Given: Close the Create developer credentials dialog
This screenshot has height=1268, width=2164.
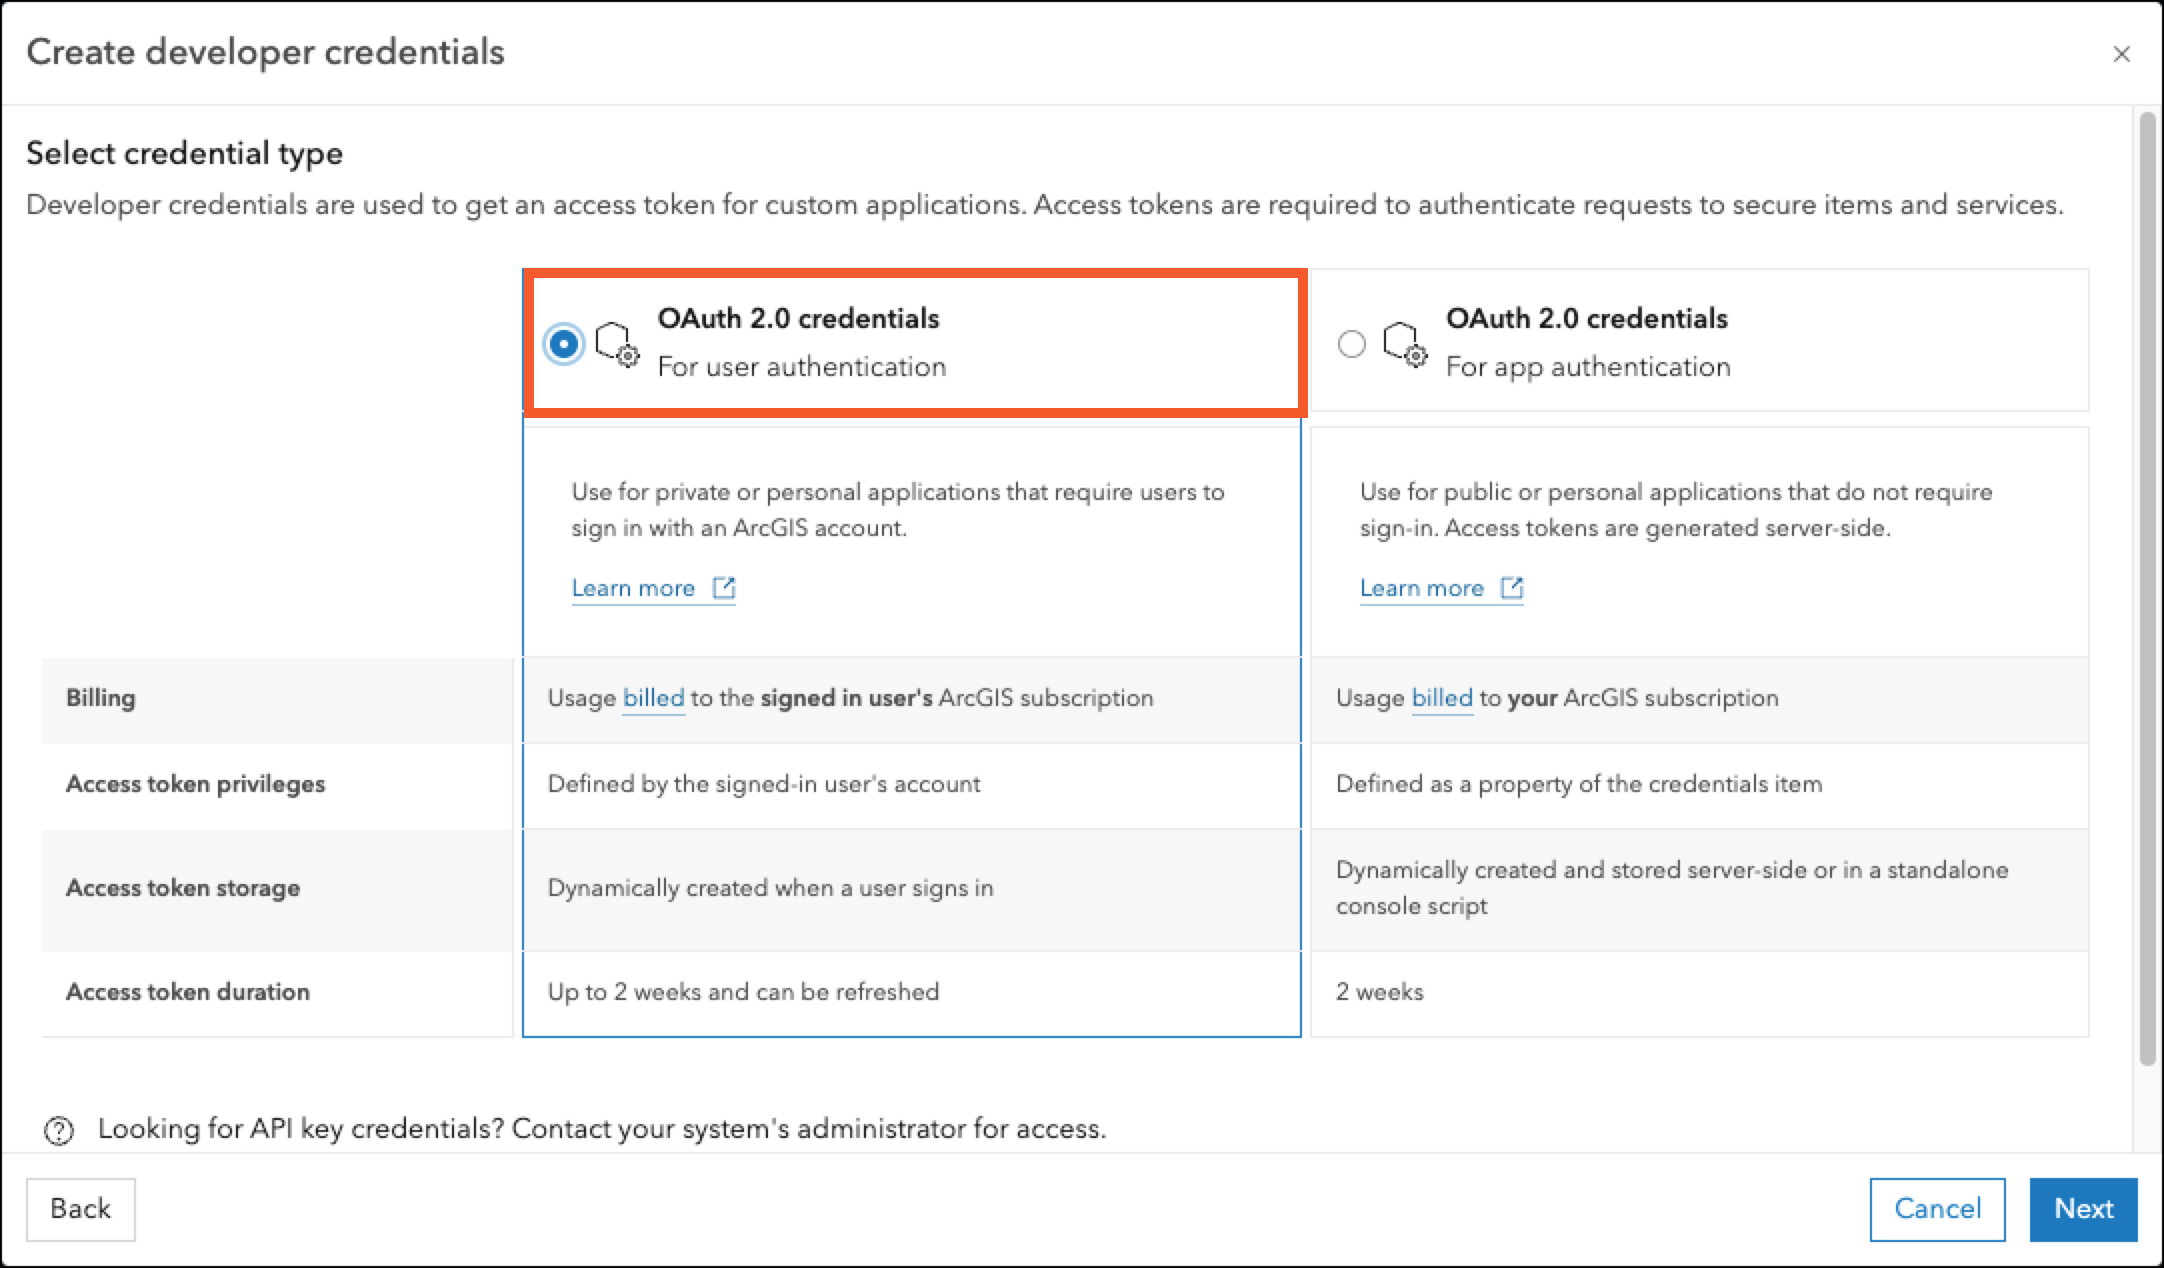Looking at the screenshot, I should point(2121,54).
